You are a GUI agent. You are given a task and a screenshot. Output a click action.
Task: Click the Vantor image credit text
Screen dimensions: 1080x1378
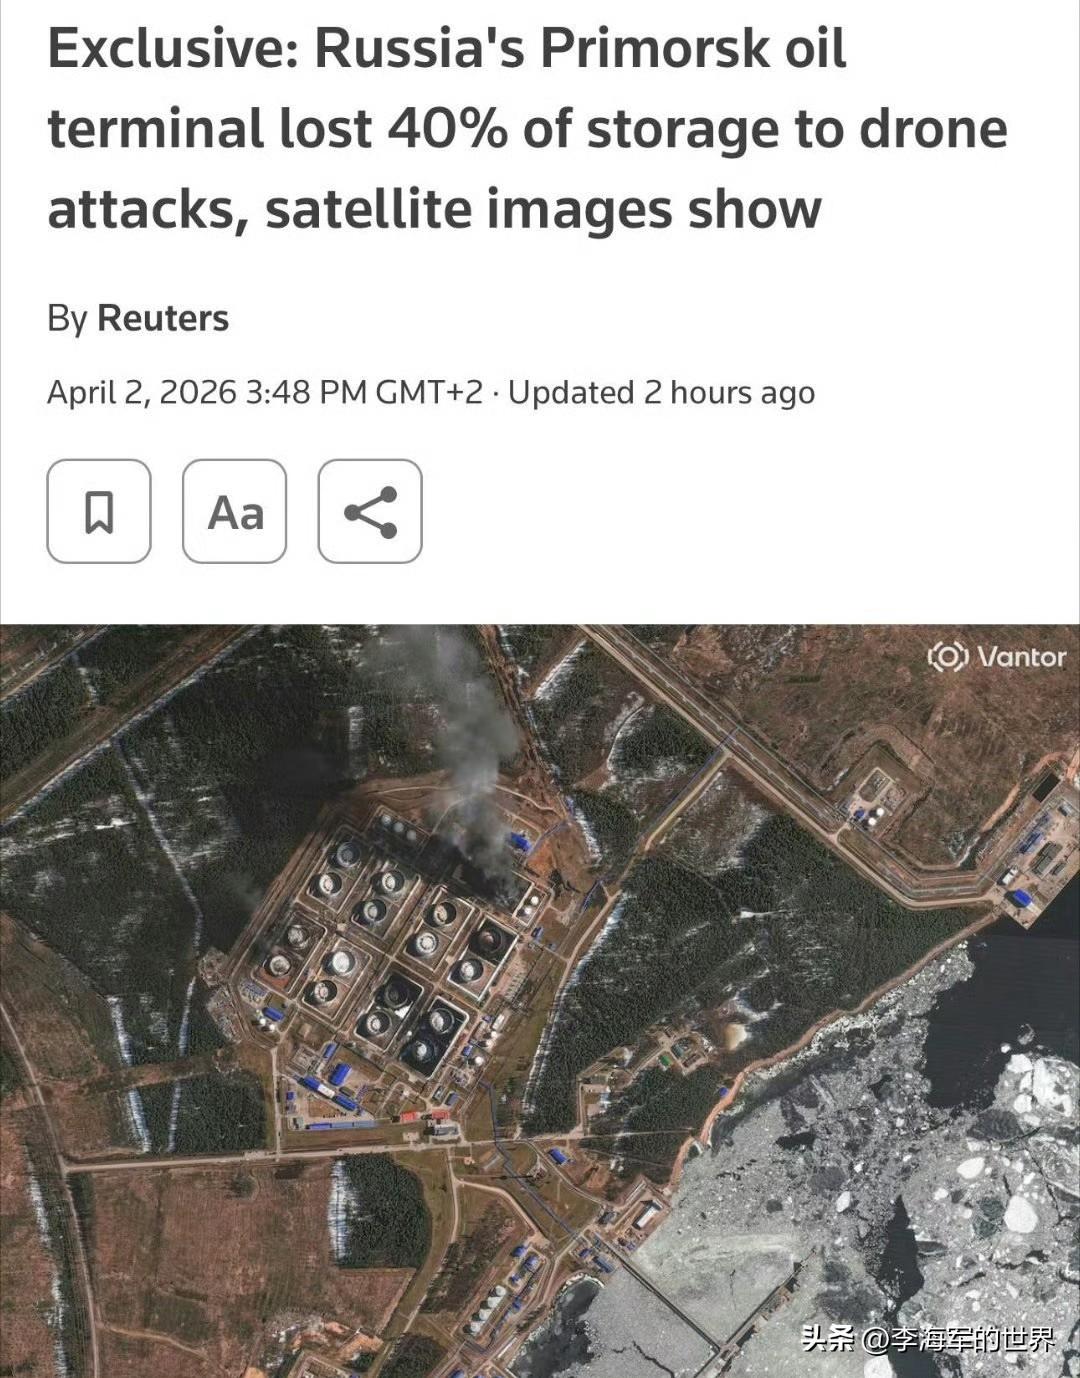[x=1021, y=657]
